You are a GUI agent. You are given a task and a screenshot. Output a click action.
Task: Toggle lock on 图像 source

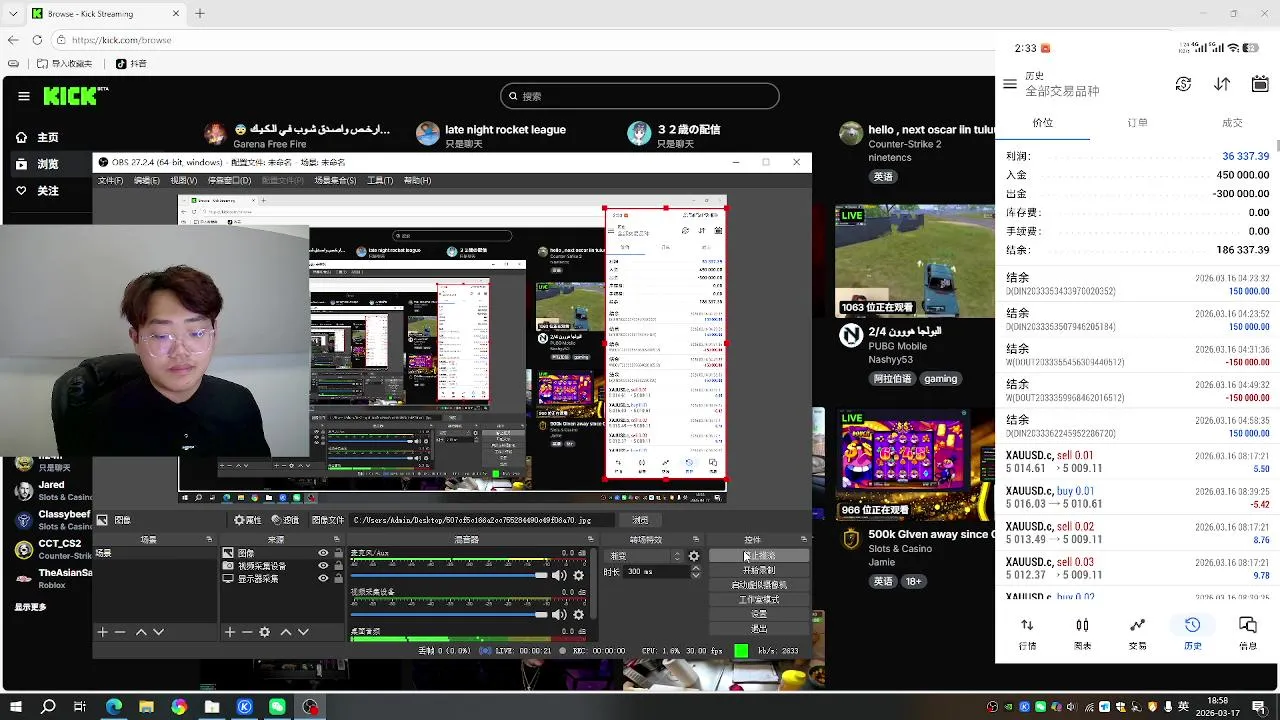coord(338,553)
